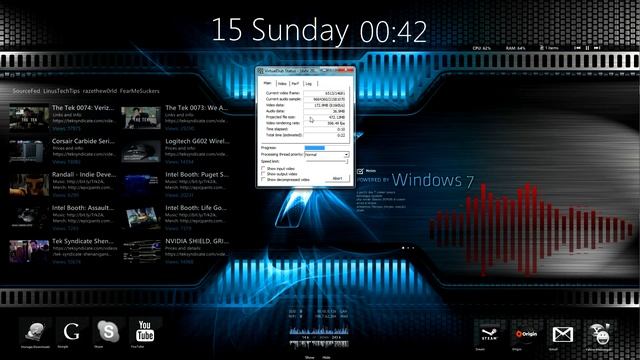Screen dimensions: 640x360
Task: Click the RAM usage readout
Action: coord(516,48)
